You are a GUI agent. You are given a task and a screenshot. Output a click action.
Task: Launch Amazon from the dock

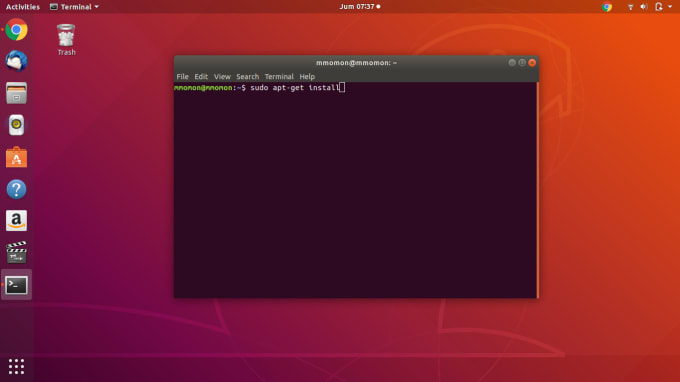pyautogui.click(x=16, y=221)
